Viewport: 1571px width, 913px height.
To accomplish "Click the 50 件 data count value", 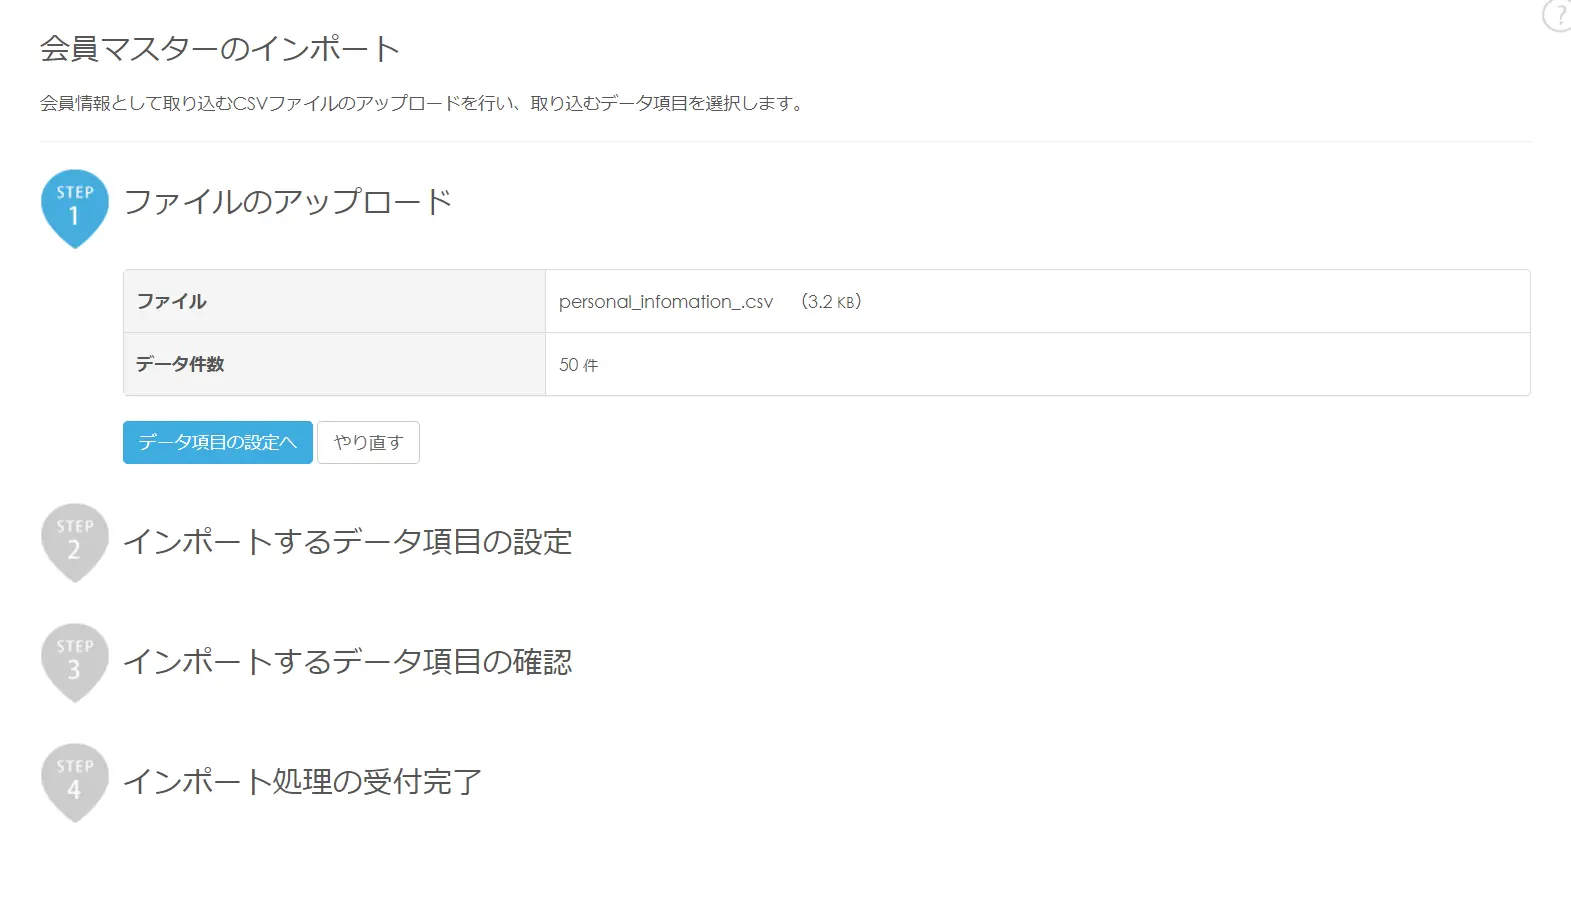I will pyautogui.click(x=579, y=365).
